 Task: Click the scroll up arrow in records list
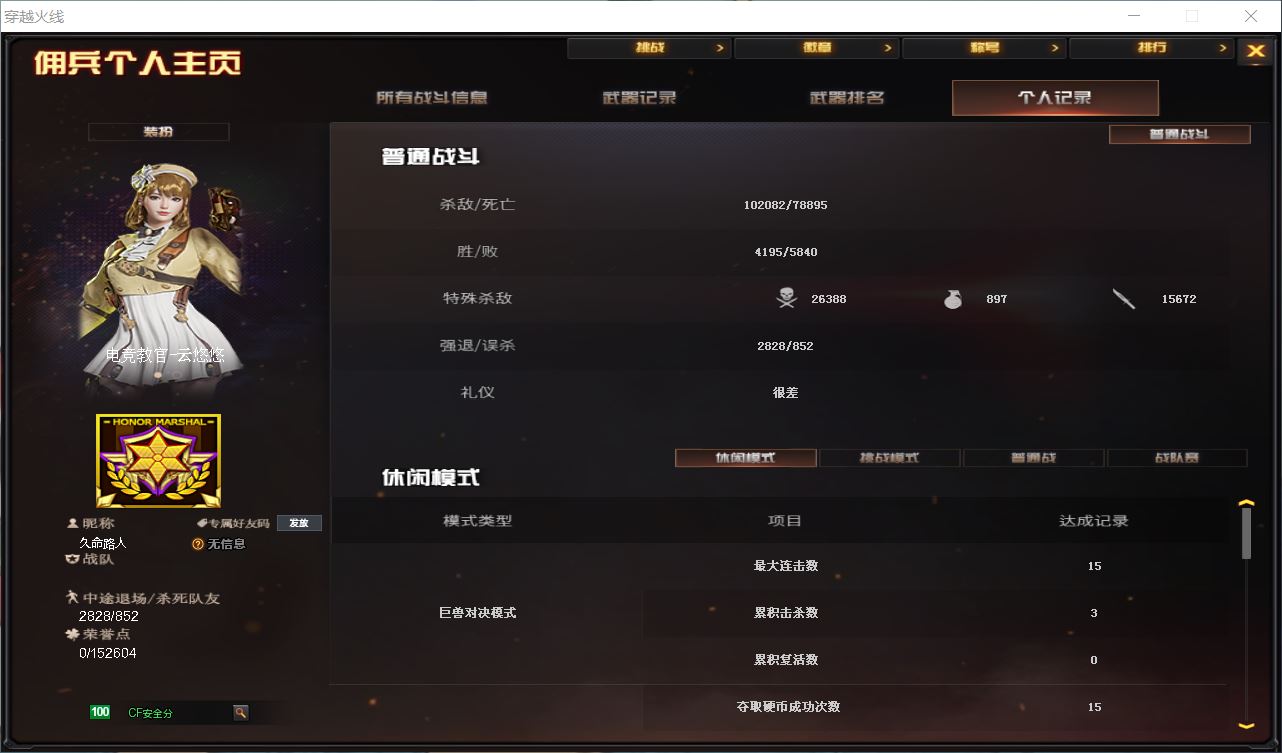(x=1246, y=503)
